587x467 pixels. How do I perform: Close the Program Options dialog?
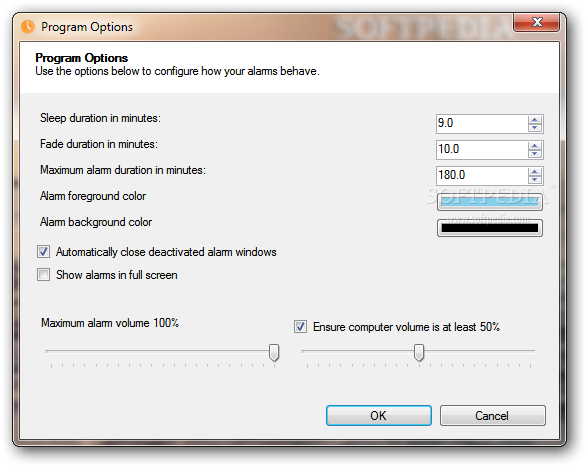(x=536, y=22)
